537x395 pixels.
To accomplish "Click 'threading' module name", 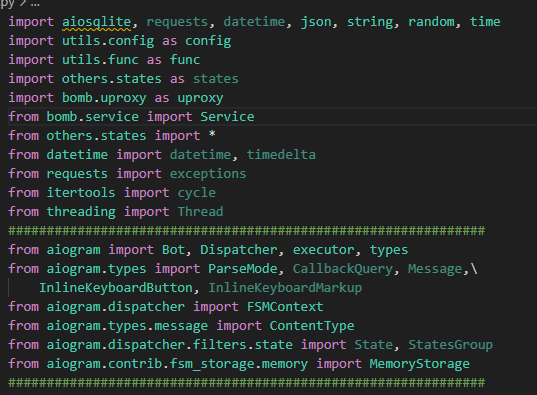I will (81, 212).
